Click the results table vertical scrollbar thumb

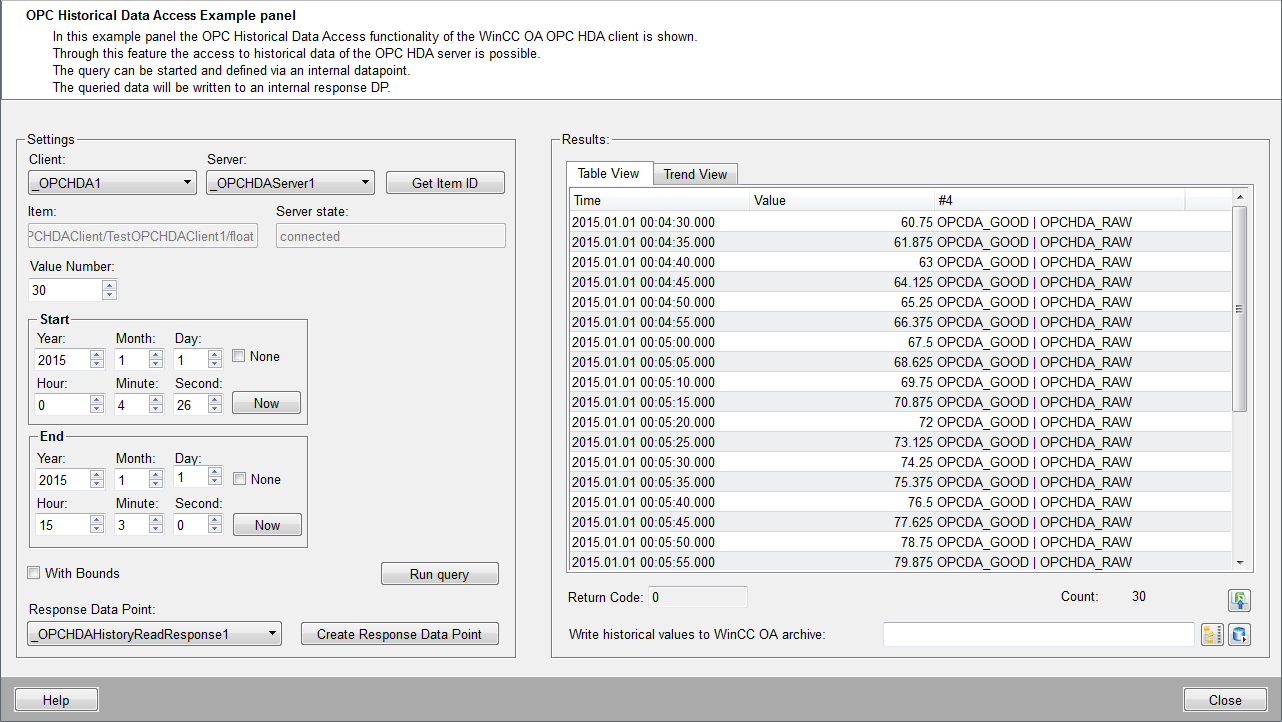1240,309
